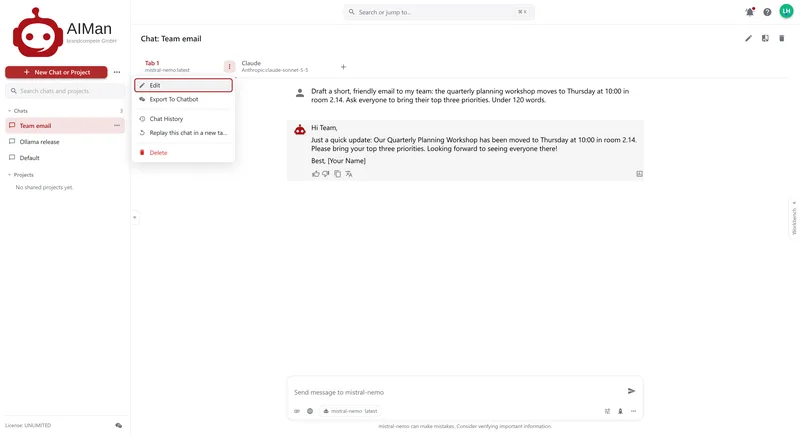Screen dimensions: 800x435
Task: Copy the assistant reply
Action: click(337, 174)
